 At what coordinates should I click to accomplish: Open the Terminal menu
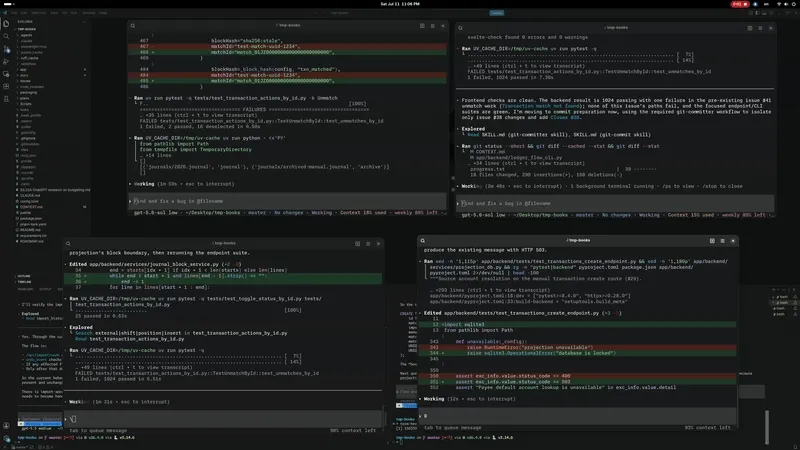pos(88,13)
